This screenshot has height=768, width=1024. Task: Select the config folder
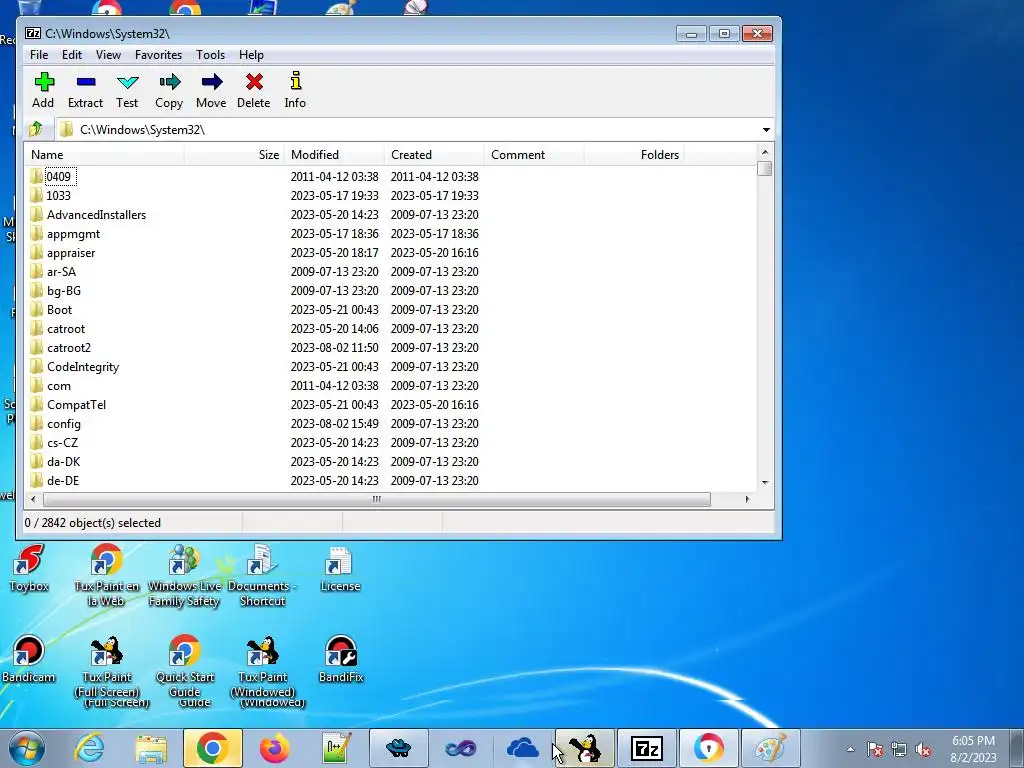pos(391,423)
